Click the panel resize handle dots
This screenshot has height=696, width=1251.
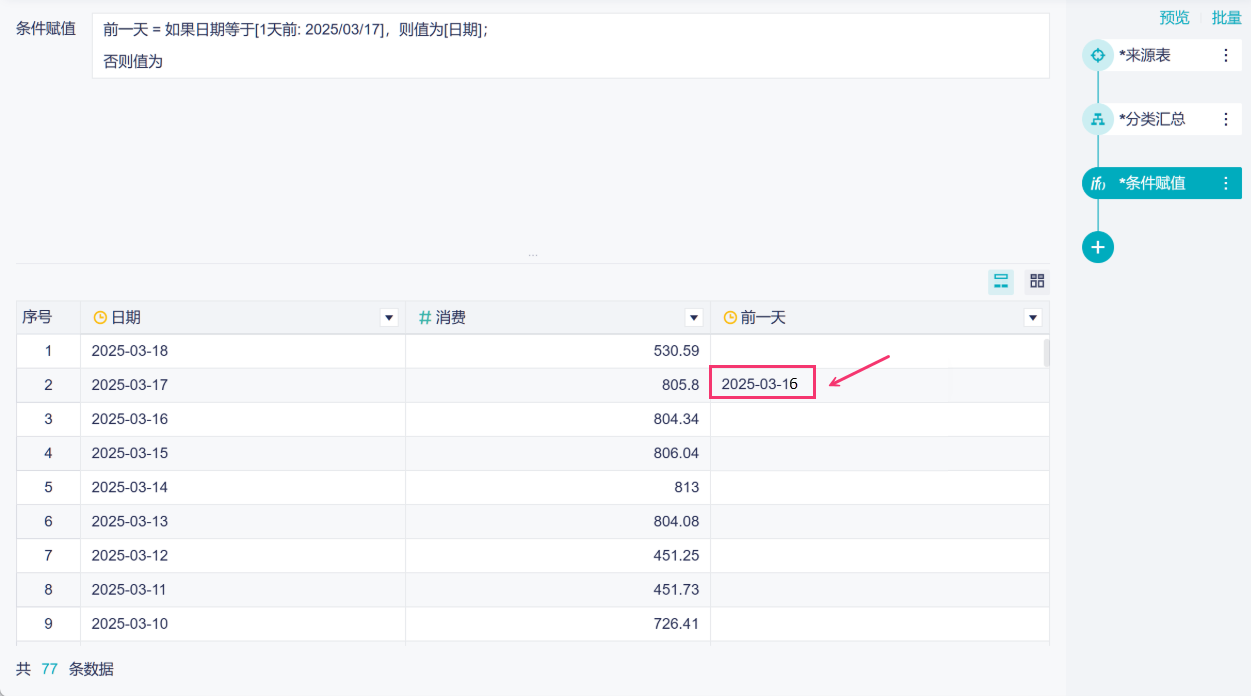(x=533, y=255)
